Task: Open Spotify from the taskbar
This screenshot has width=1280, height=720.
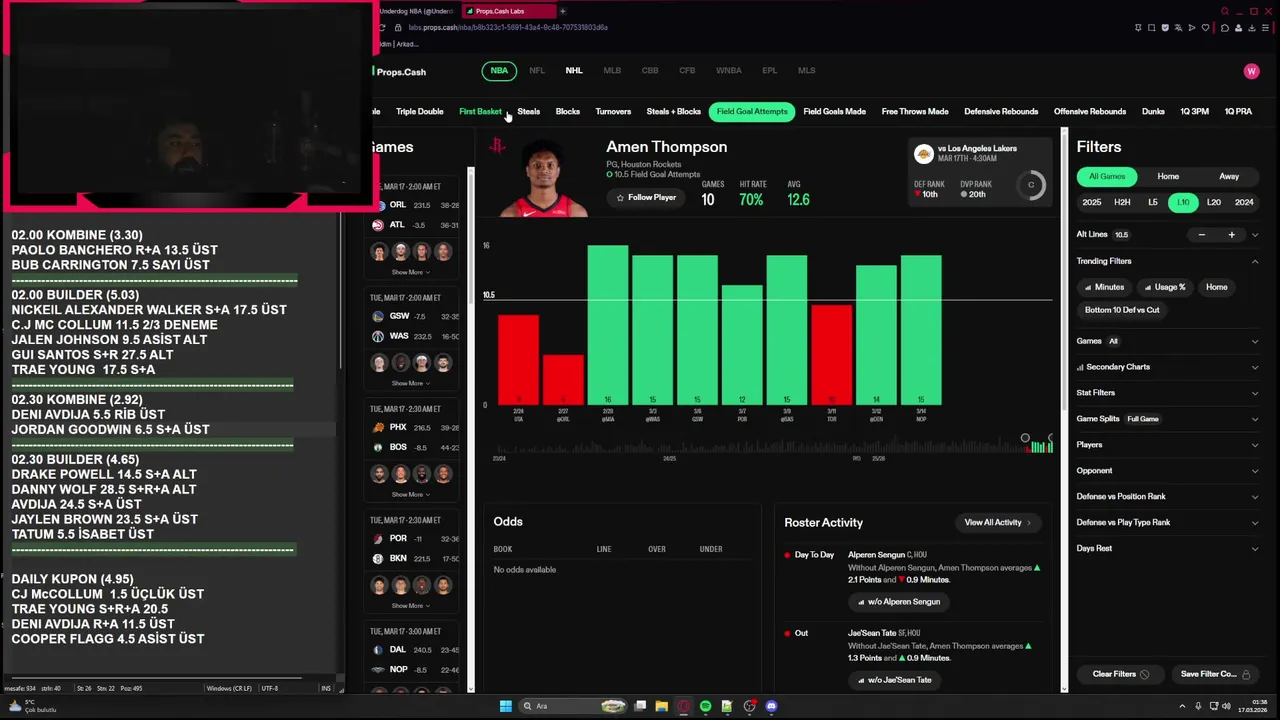Action: [x=706, y=706]
